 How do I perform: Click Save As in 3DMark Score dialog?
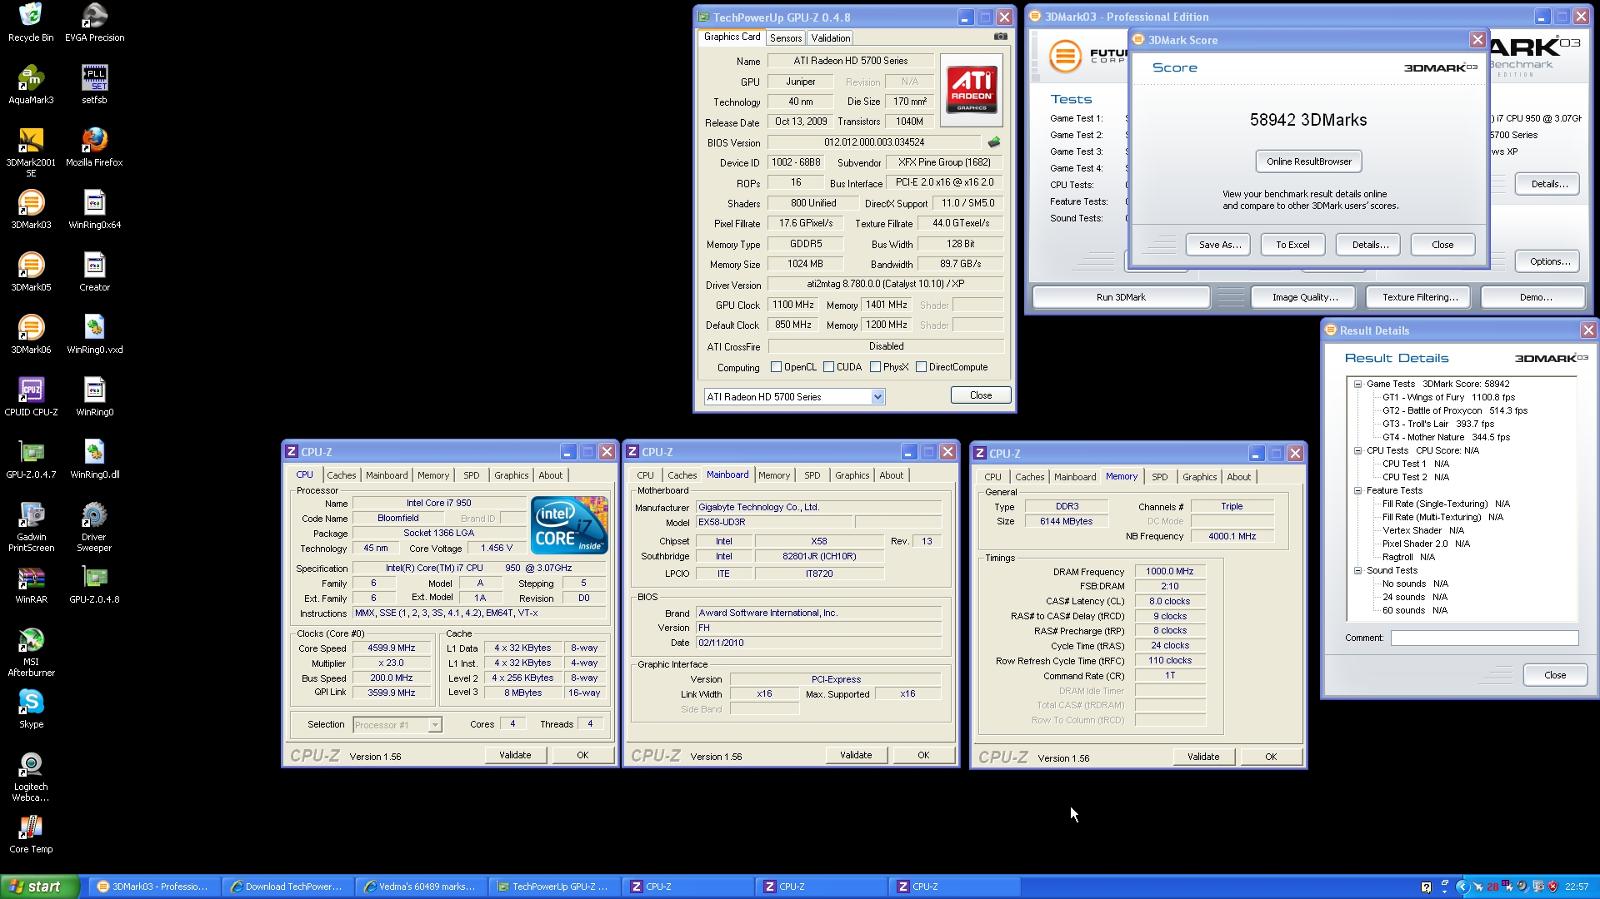click(1218, 244)
